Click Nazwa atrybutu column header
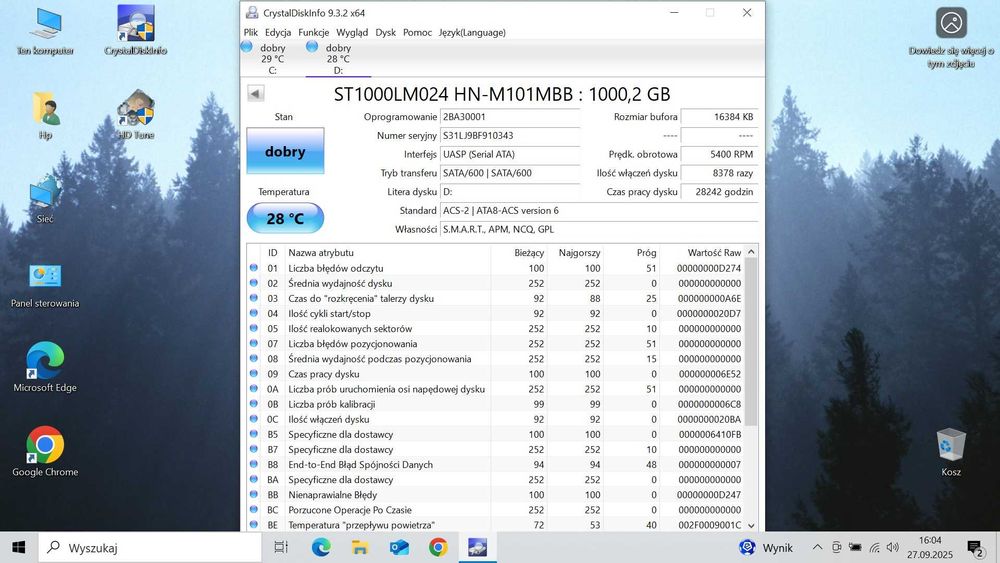Screen dimensions: 1000x563 point(387,252)
